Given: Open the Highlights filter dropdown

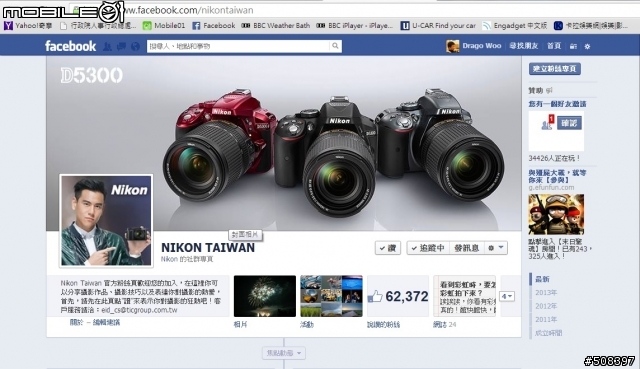Looking at the screenshot, I should (284, 353).
